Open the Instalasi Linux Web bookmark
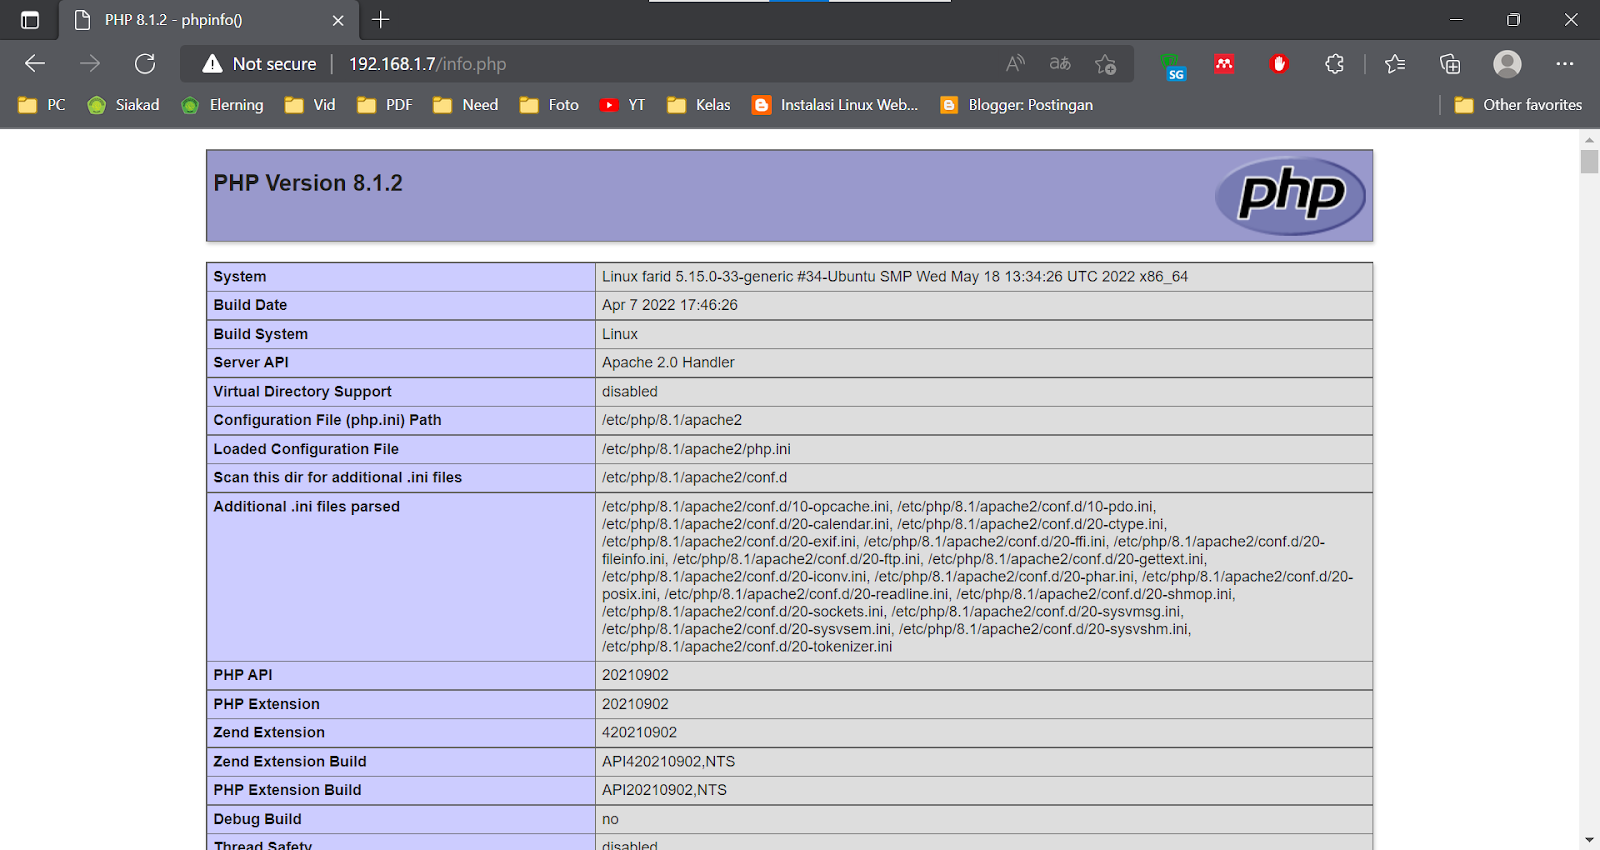 click(x=835, y=105)
